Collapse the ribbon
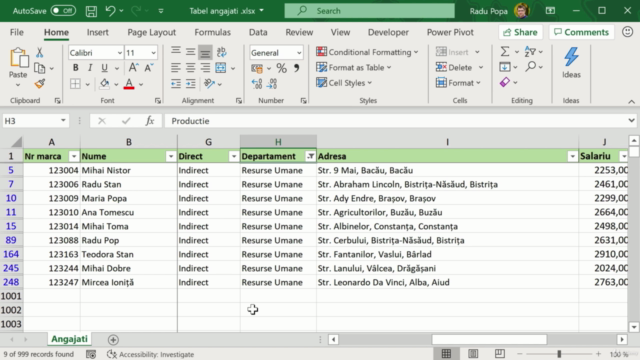The width and height of the screenshot is (640, 360). click(x=631, y=101)
